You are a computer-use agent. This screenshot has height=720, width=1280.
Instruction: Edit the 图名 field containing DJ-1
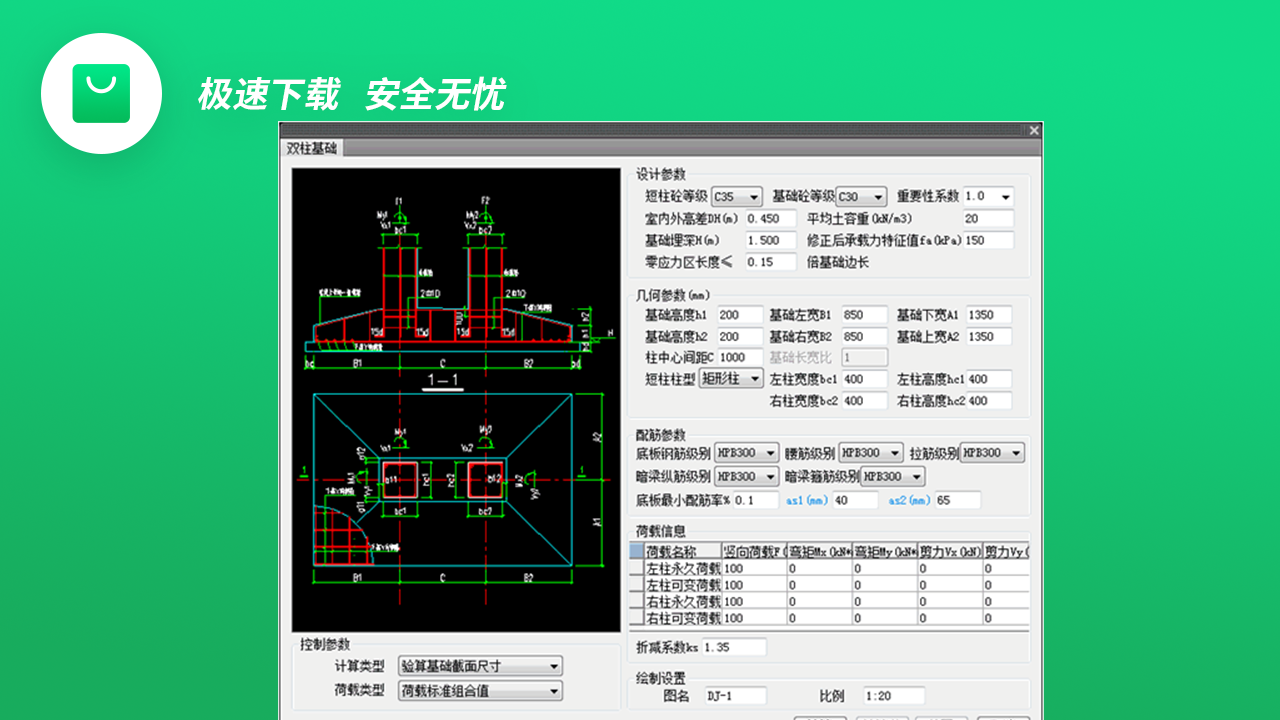(734, 695)
